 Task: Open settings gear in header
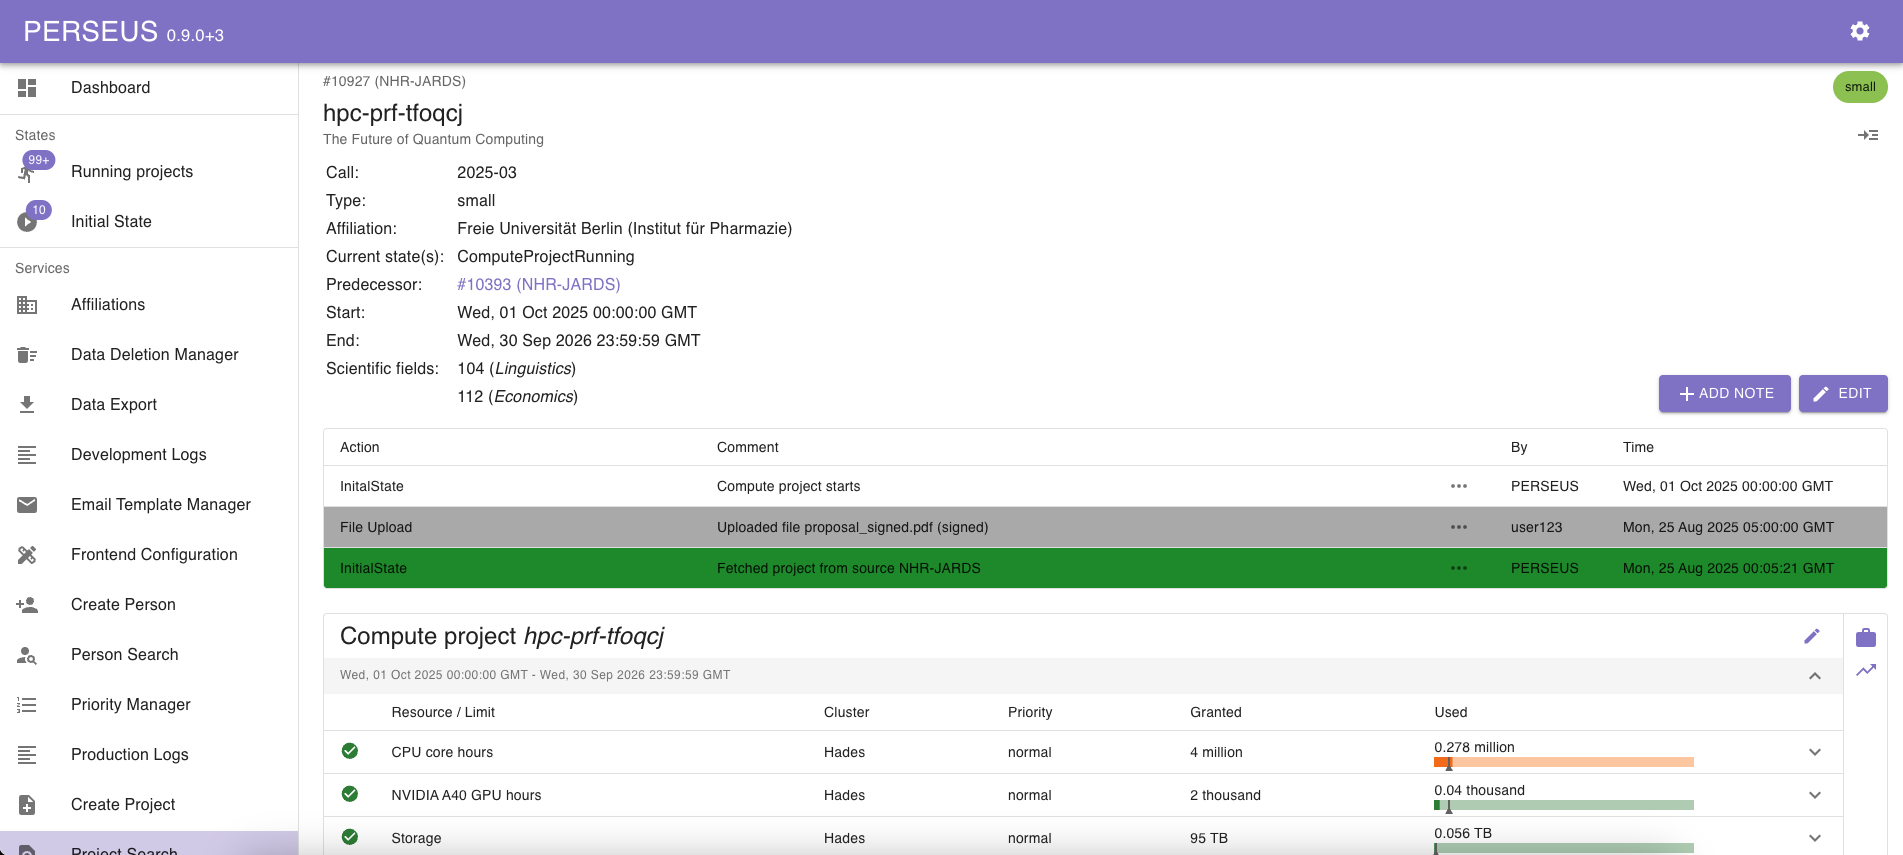click(1859, 31)
